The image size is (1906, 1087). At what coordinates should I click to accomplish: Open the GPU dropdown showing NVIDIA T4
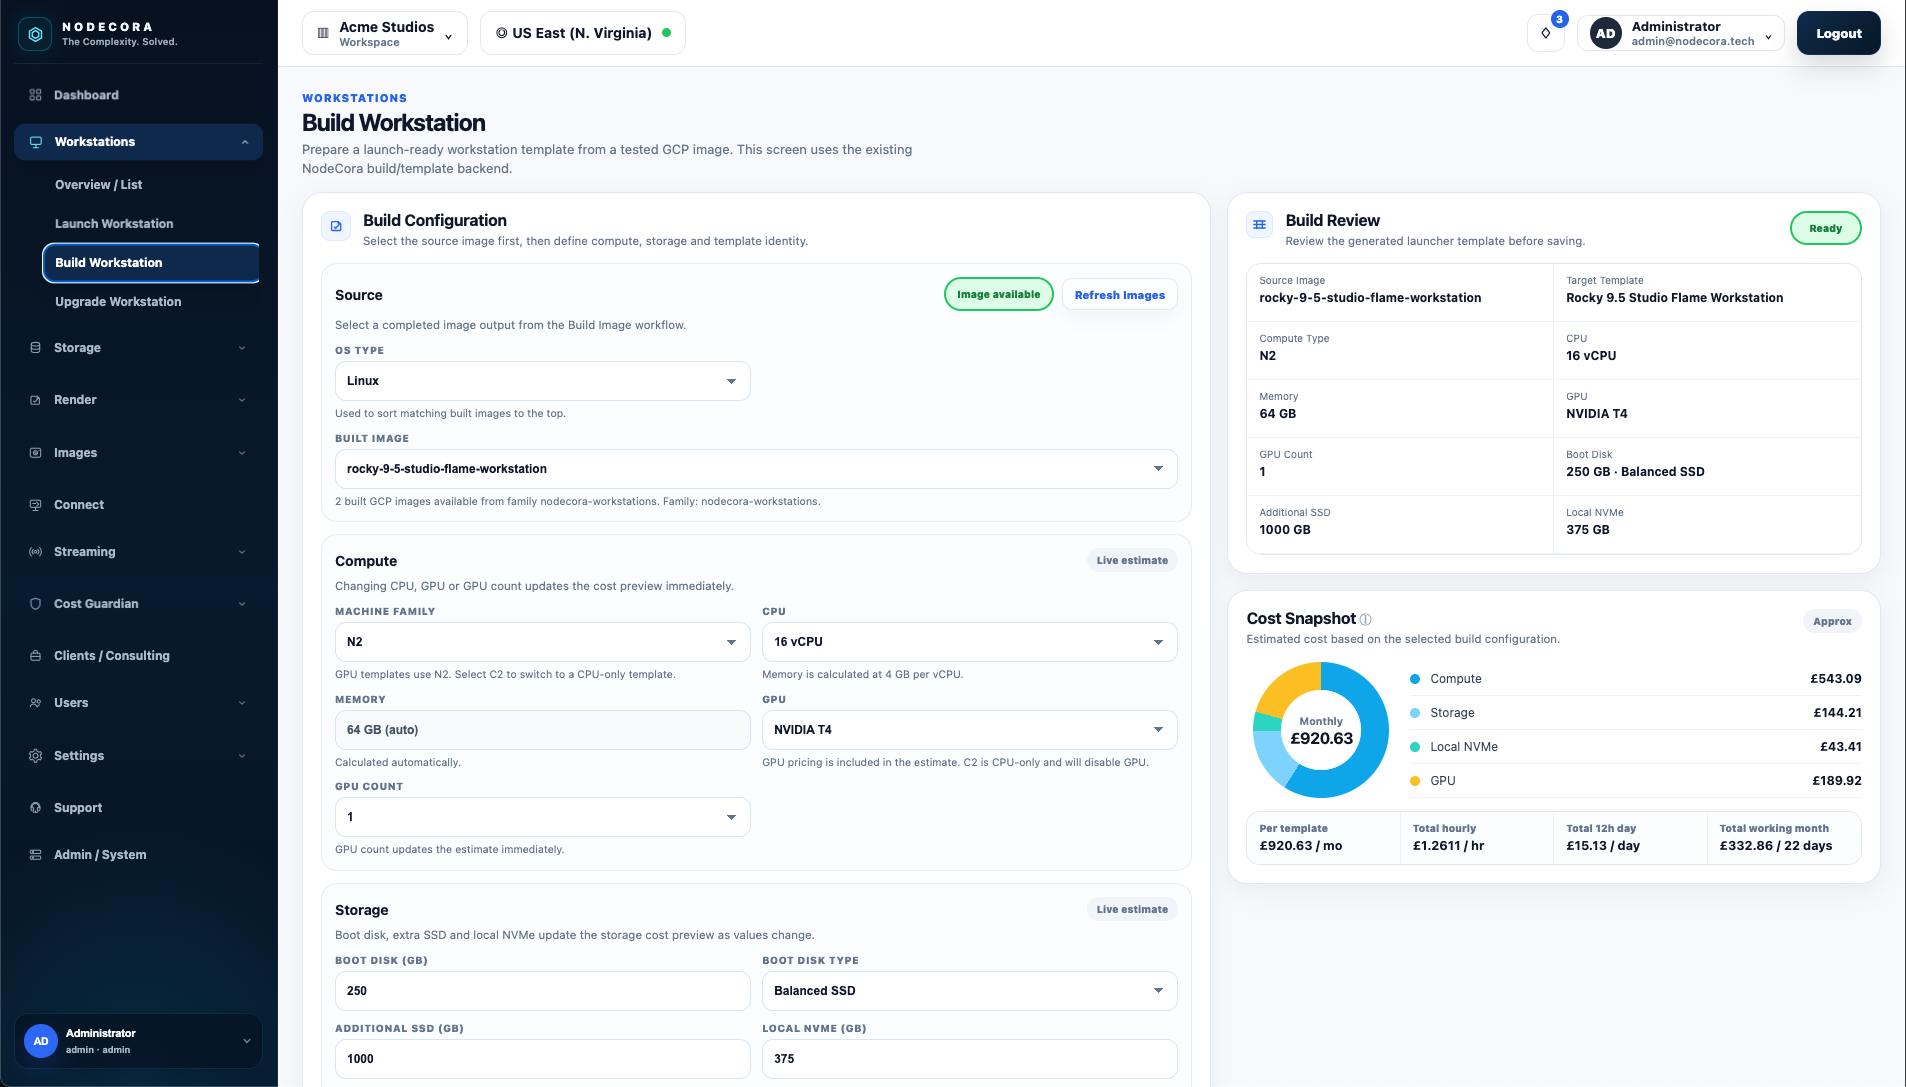[970, 730]
